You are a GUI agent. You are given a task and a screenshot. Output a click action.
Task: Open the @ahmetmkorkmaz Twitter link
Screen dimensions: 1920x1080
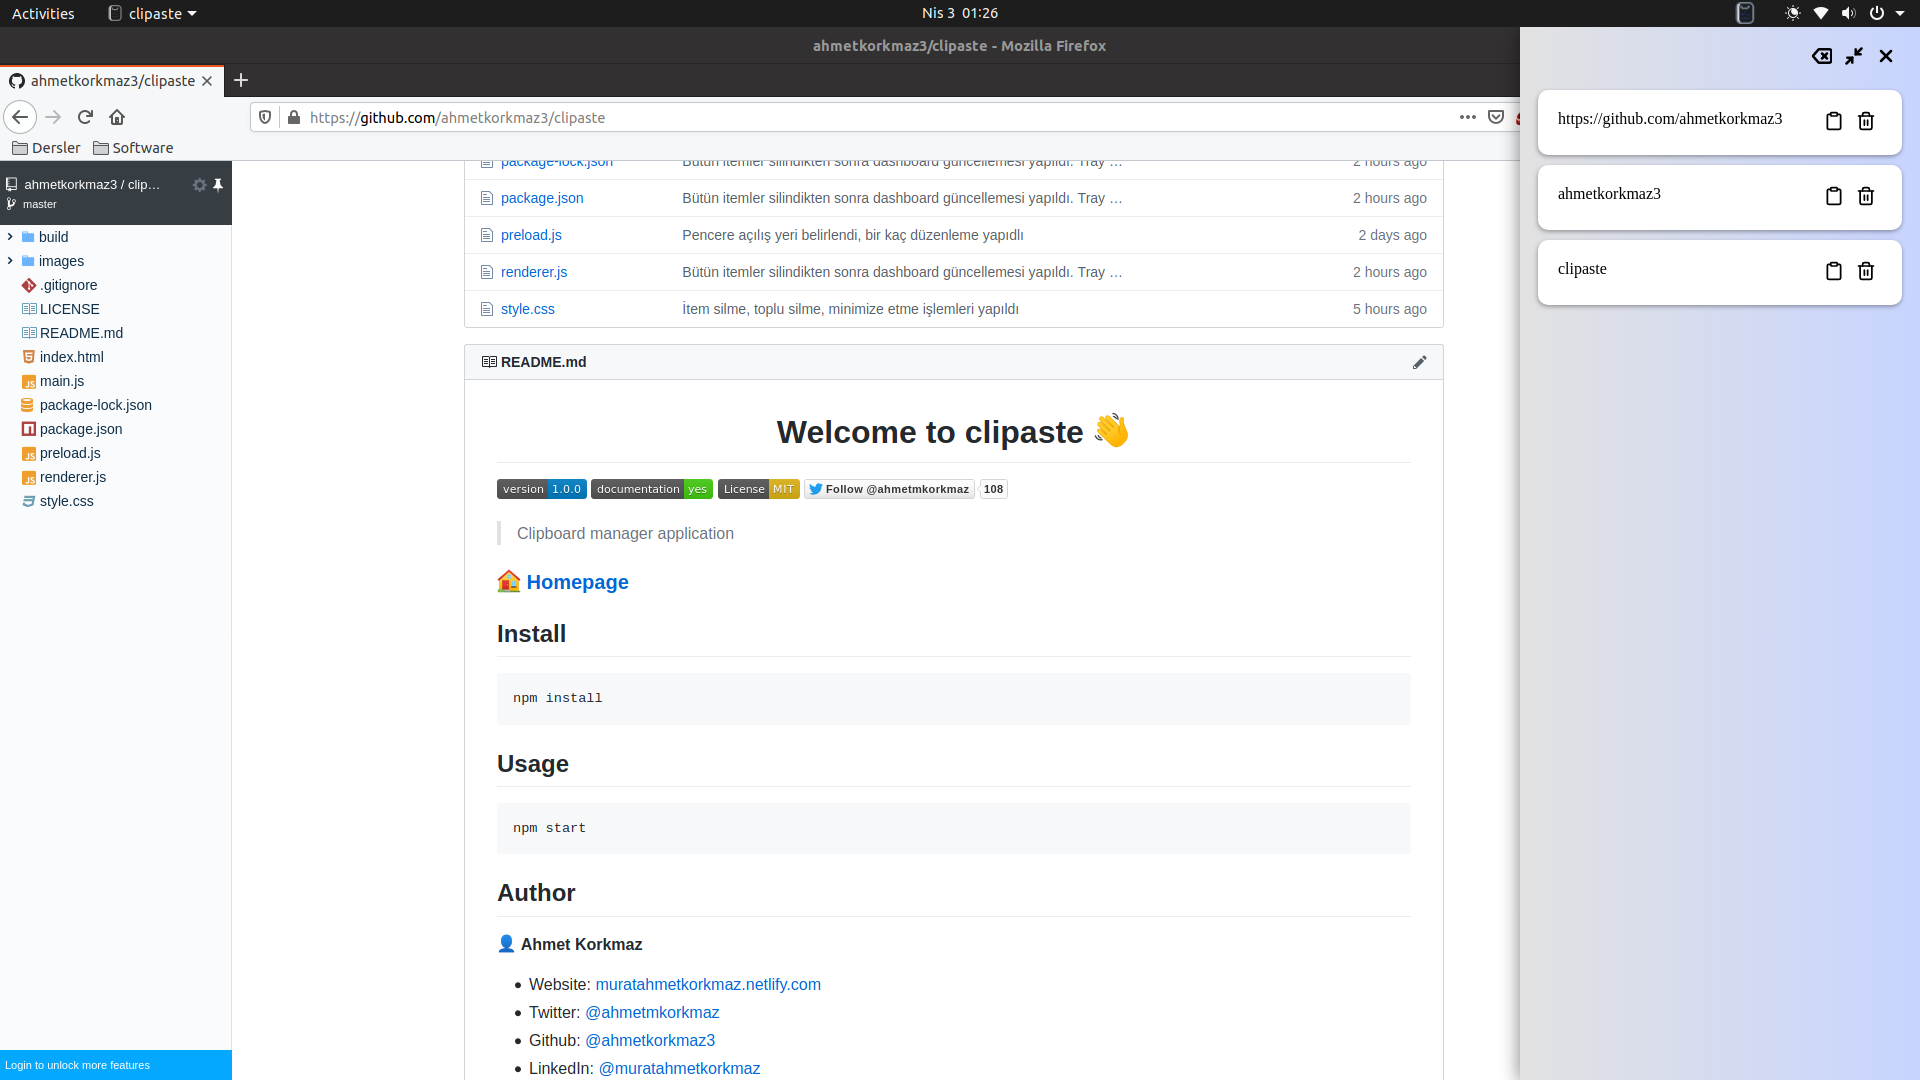[652, 1012]
